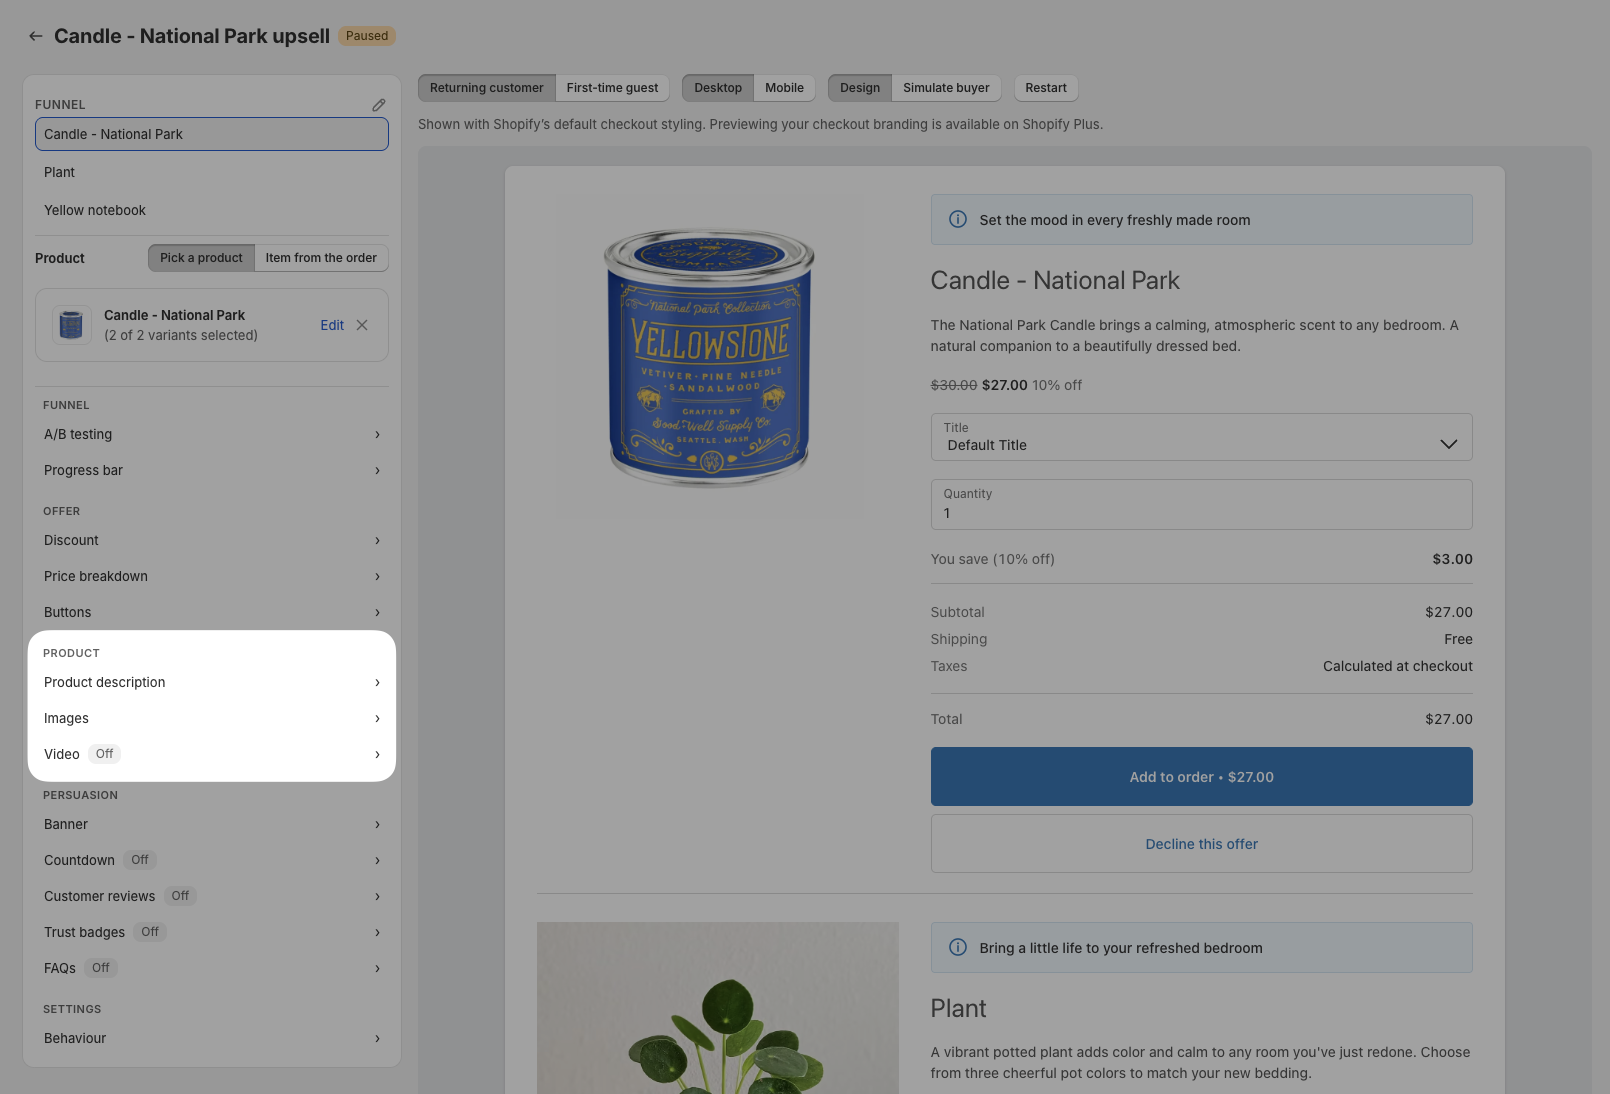Select Design mode
Viewport: 1610px width, 1094px height.
[860, 88]
